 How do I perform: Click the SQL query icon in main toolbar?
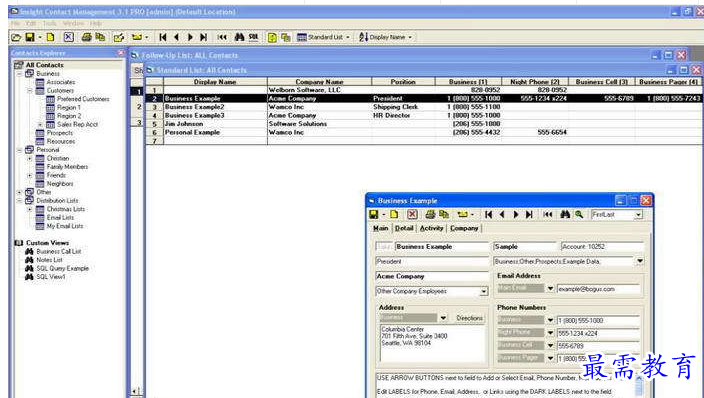coord(254,37)
